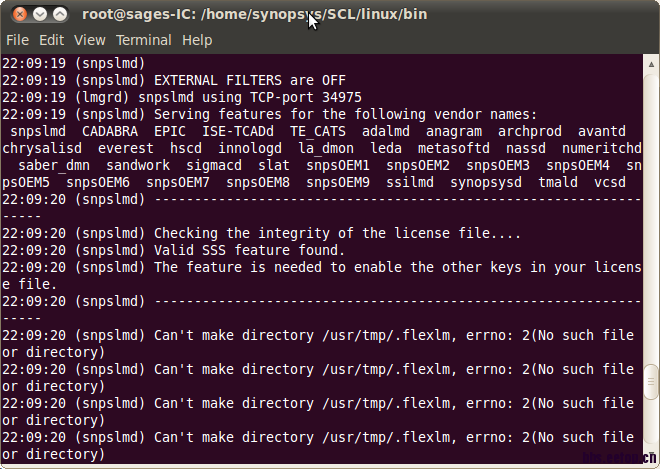Click the scrollbar track above the thumb
The image size is (660, 469).
click(651, 200)
